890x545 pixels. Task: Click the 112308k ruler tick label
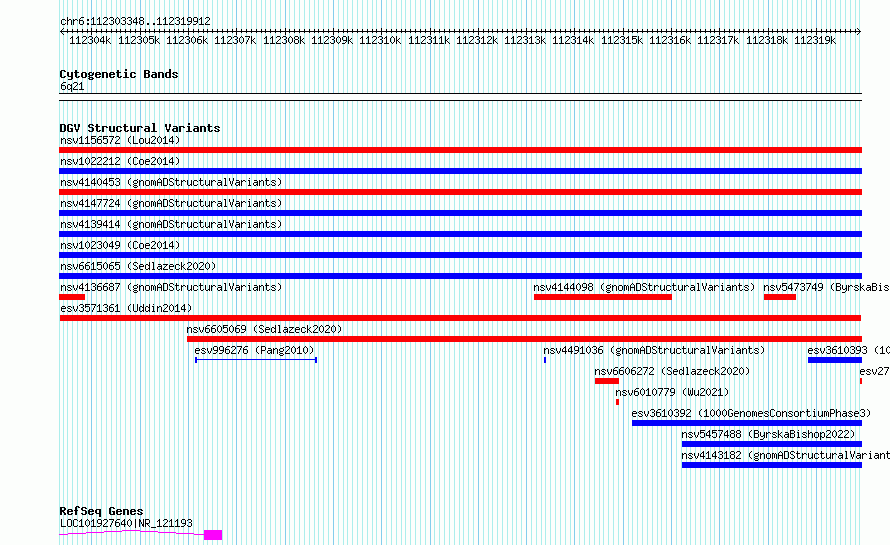click(x=284, y=41)
